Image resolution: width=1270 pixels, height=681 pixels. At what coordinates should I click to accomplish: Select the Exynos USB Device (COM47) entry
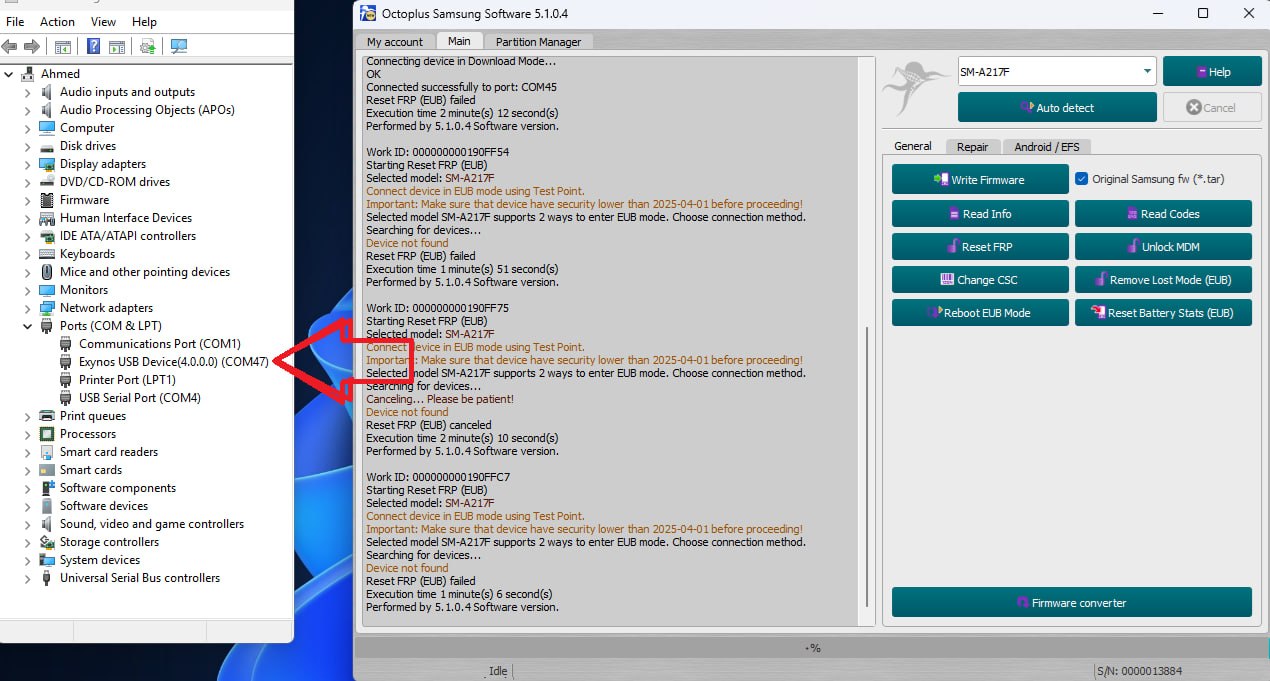point(173,362)
